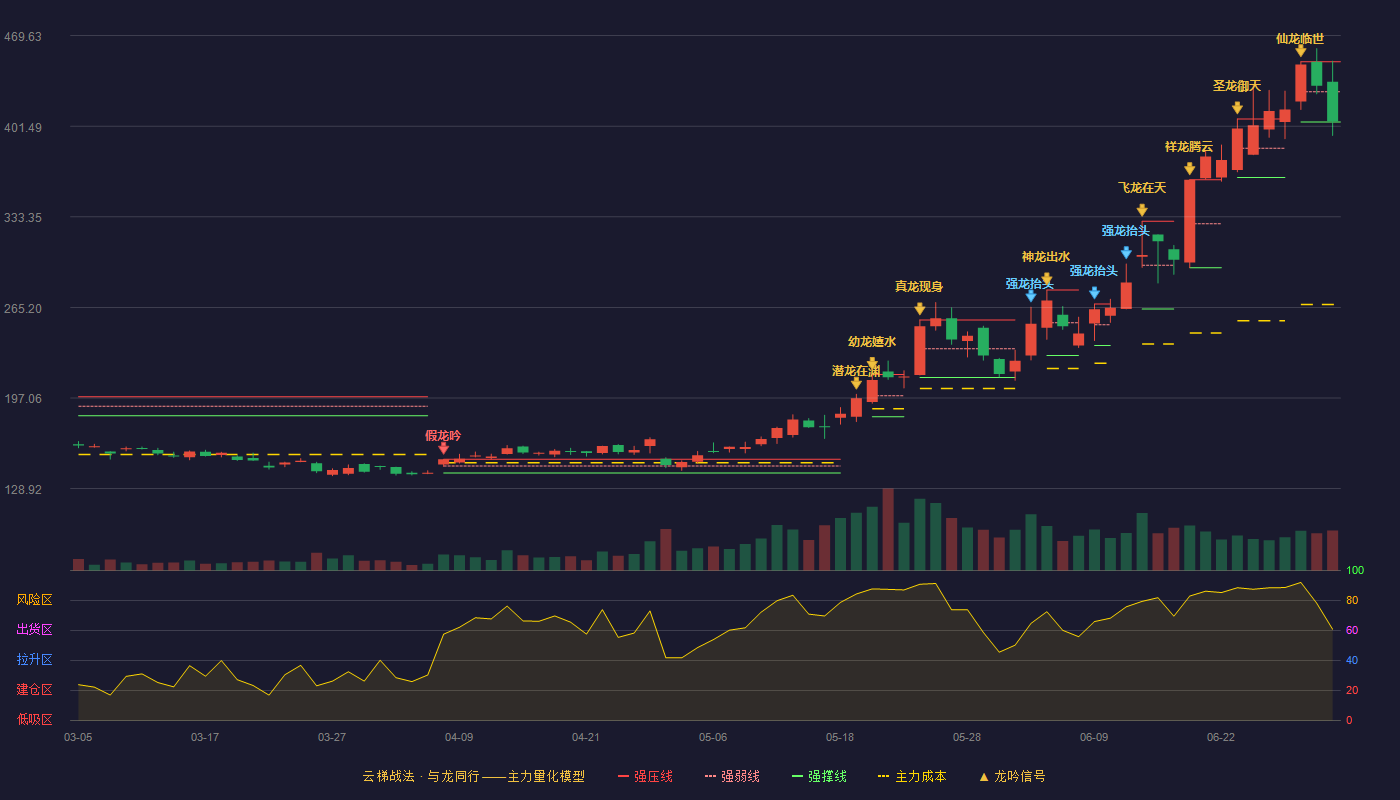
Task: Click the 风险区 zone label
Action: coord(35,600)
